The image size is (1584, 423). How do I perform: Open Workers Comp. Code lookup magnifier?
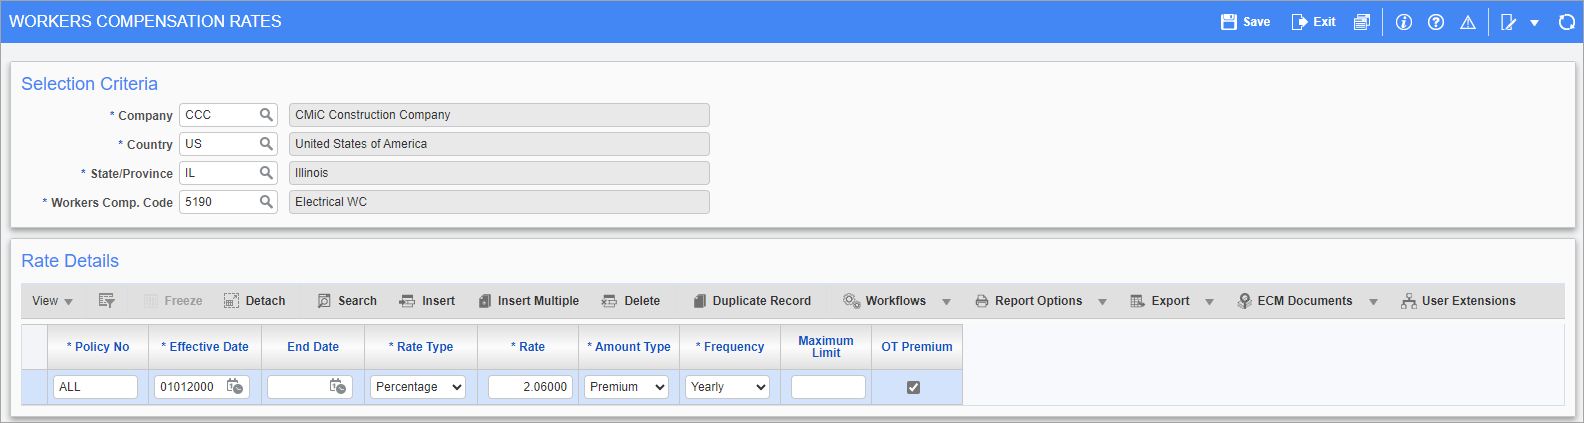pyautogui.click(x=266, y=202)
